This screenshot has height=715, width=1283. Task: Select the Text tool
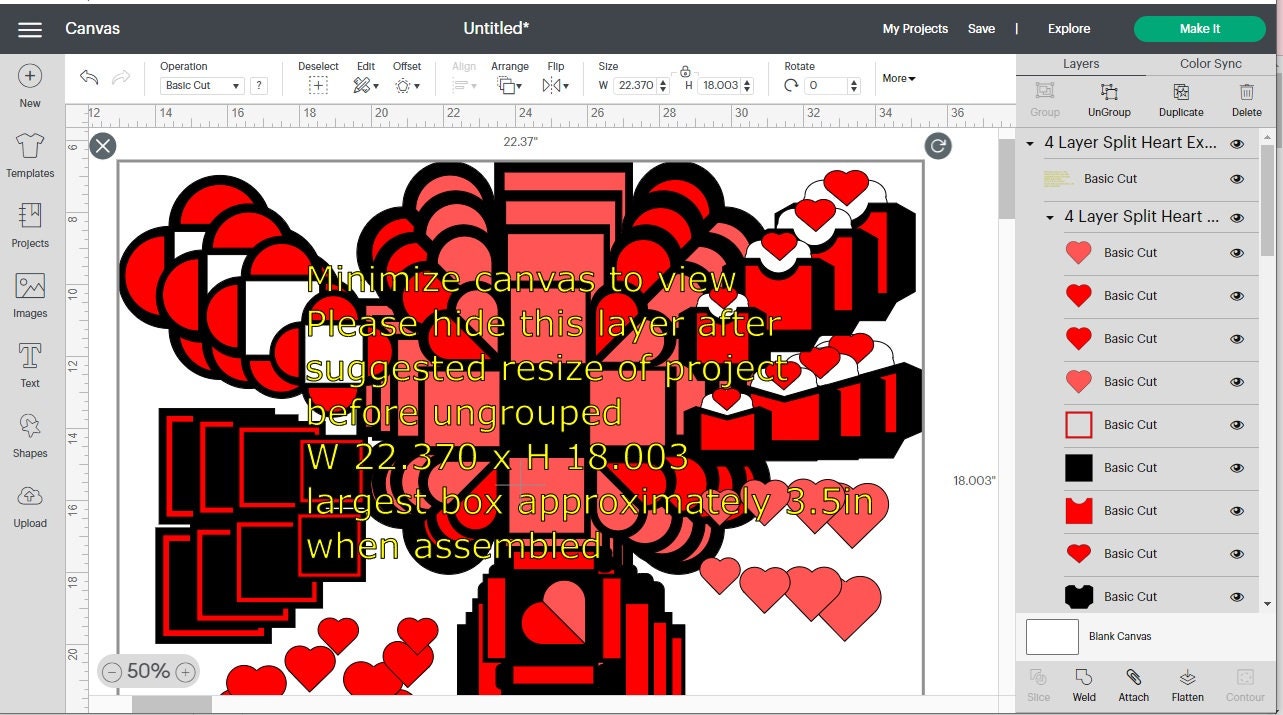(x=30, y=365)
